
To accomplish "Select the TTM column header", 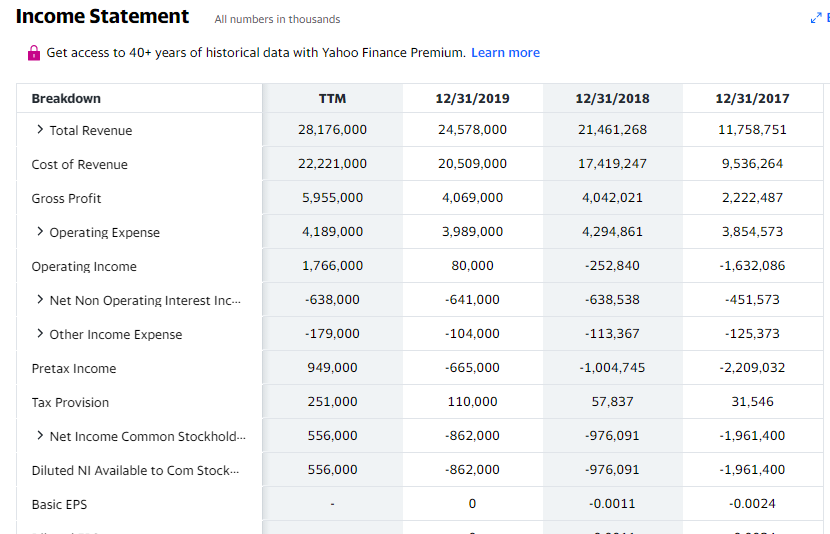I will click(332, 98).
